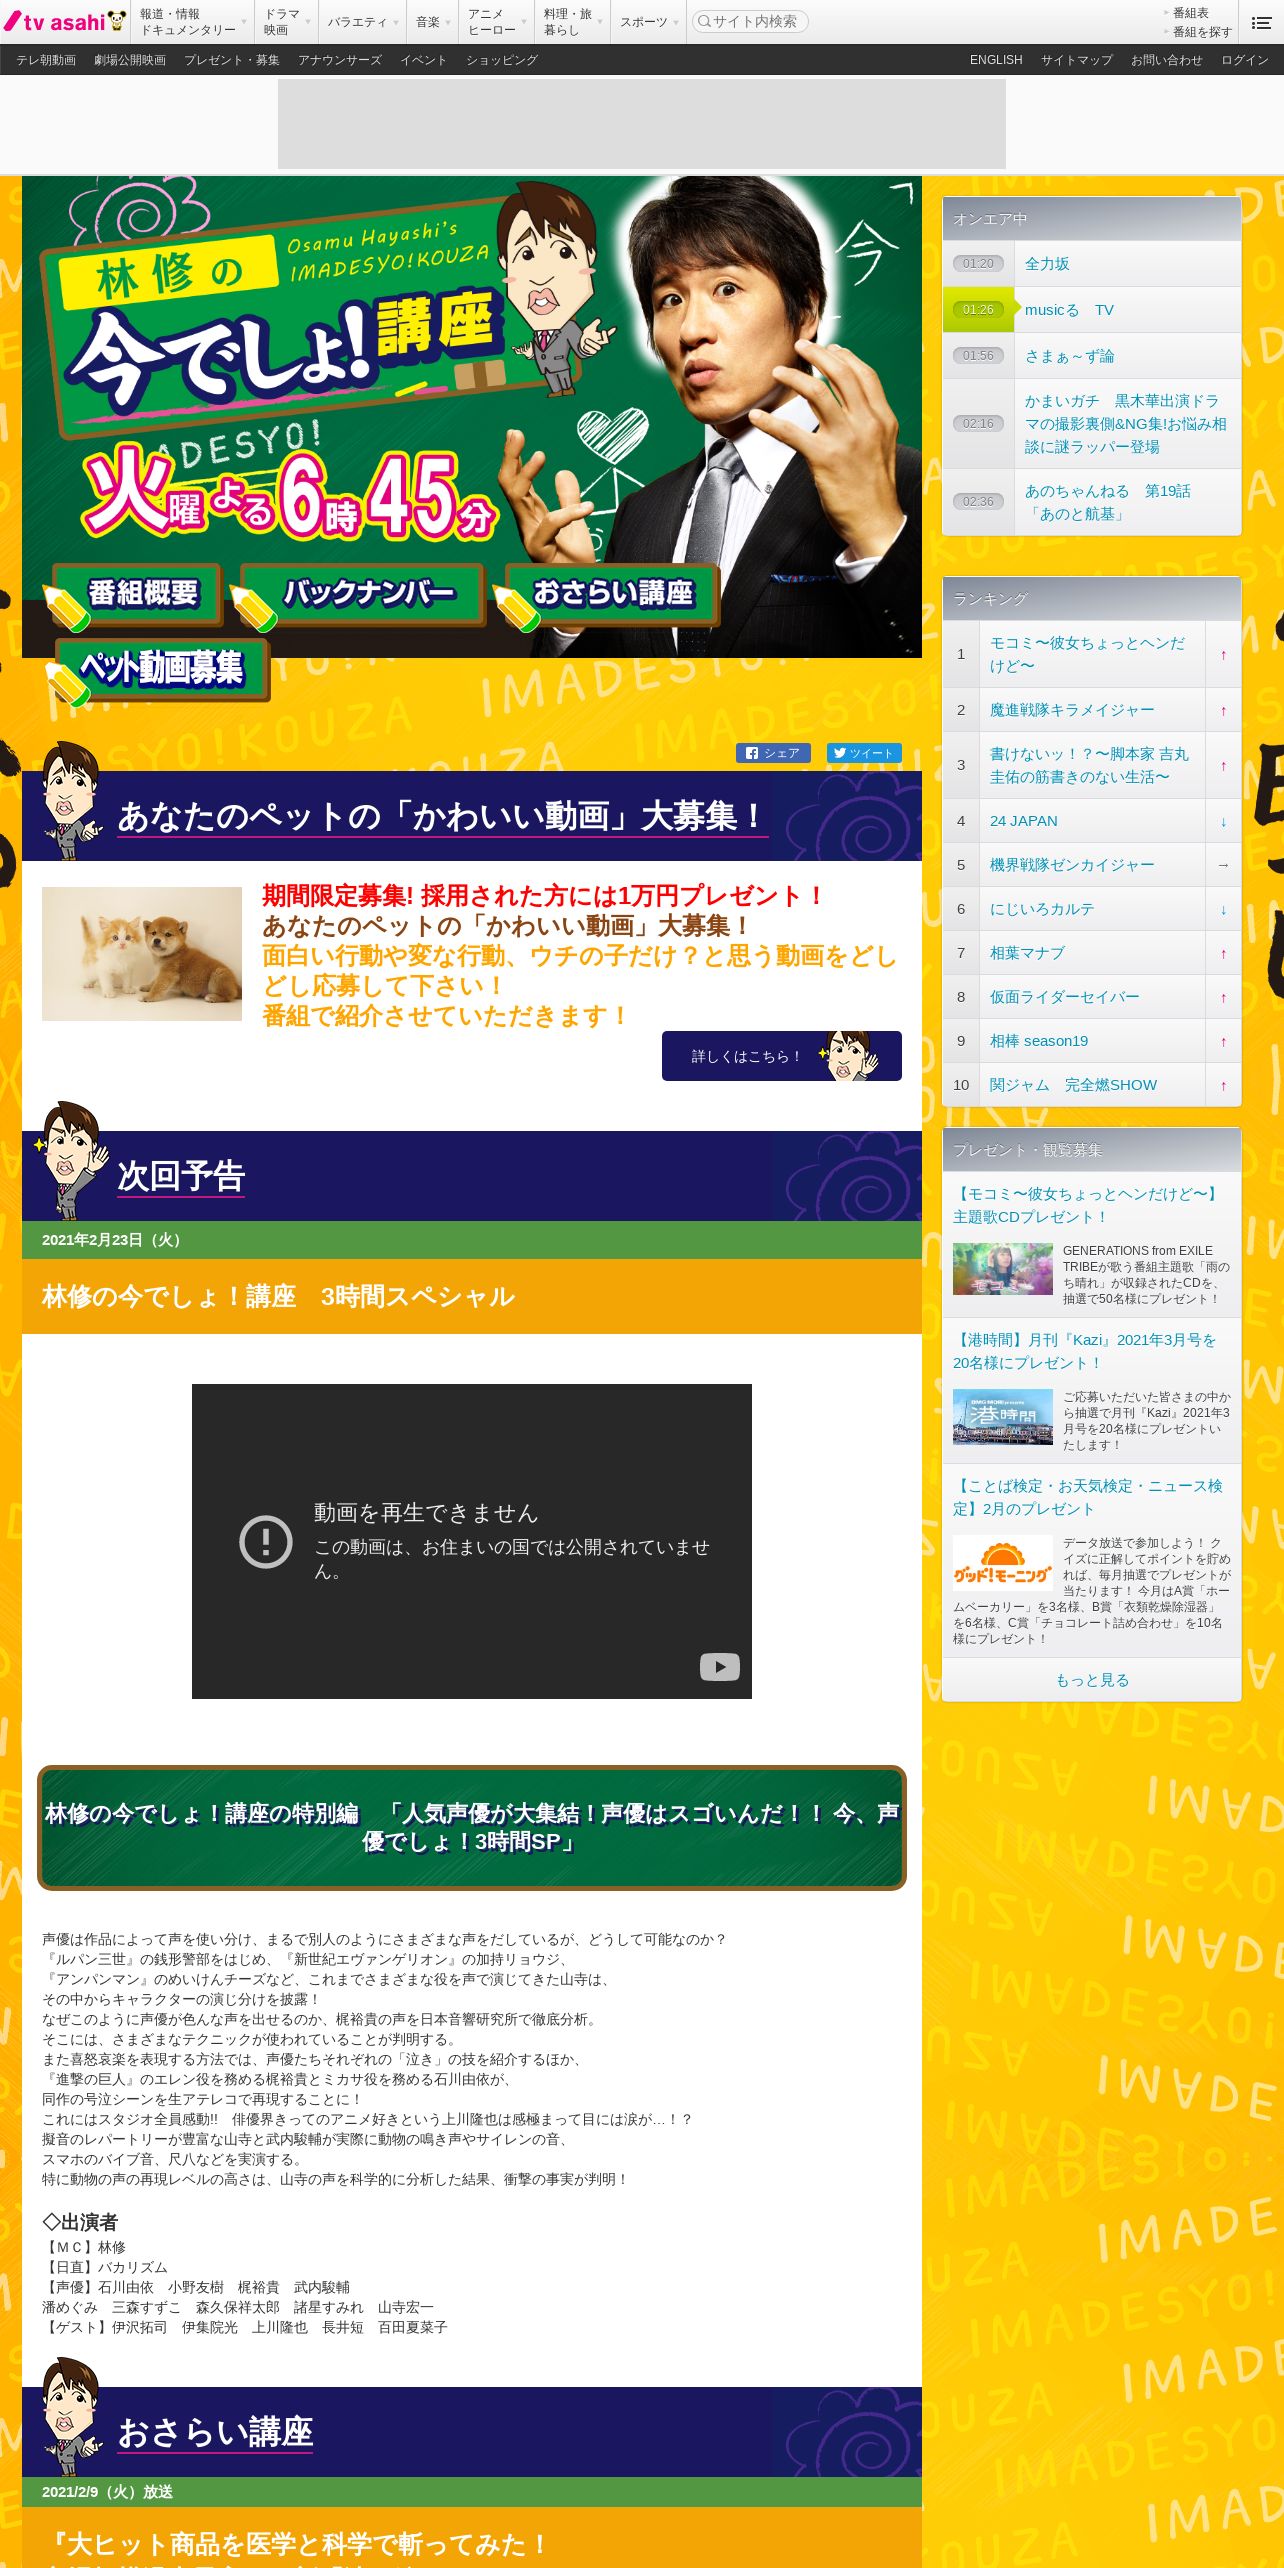This screenshot has width=1284, height=2568.
Task: Select イベント in the sub navigation
Action: (424, 60)
